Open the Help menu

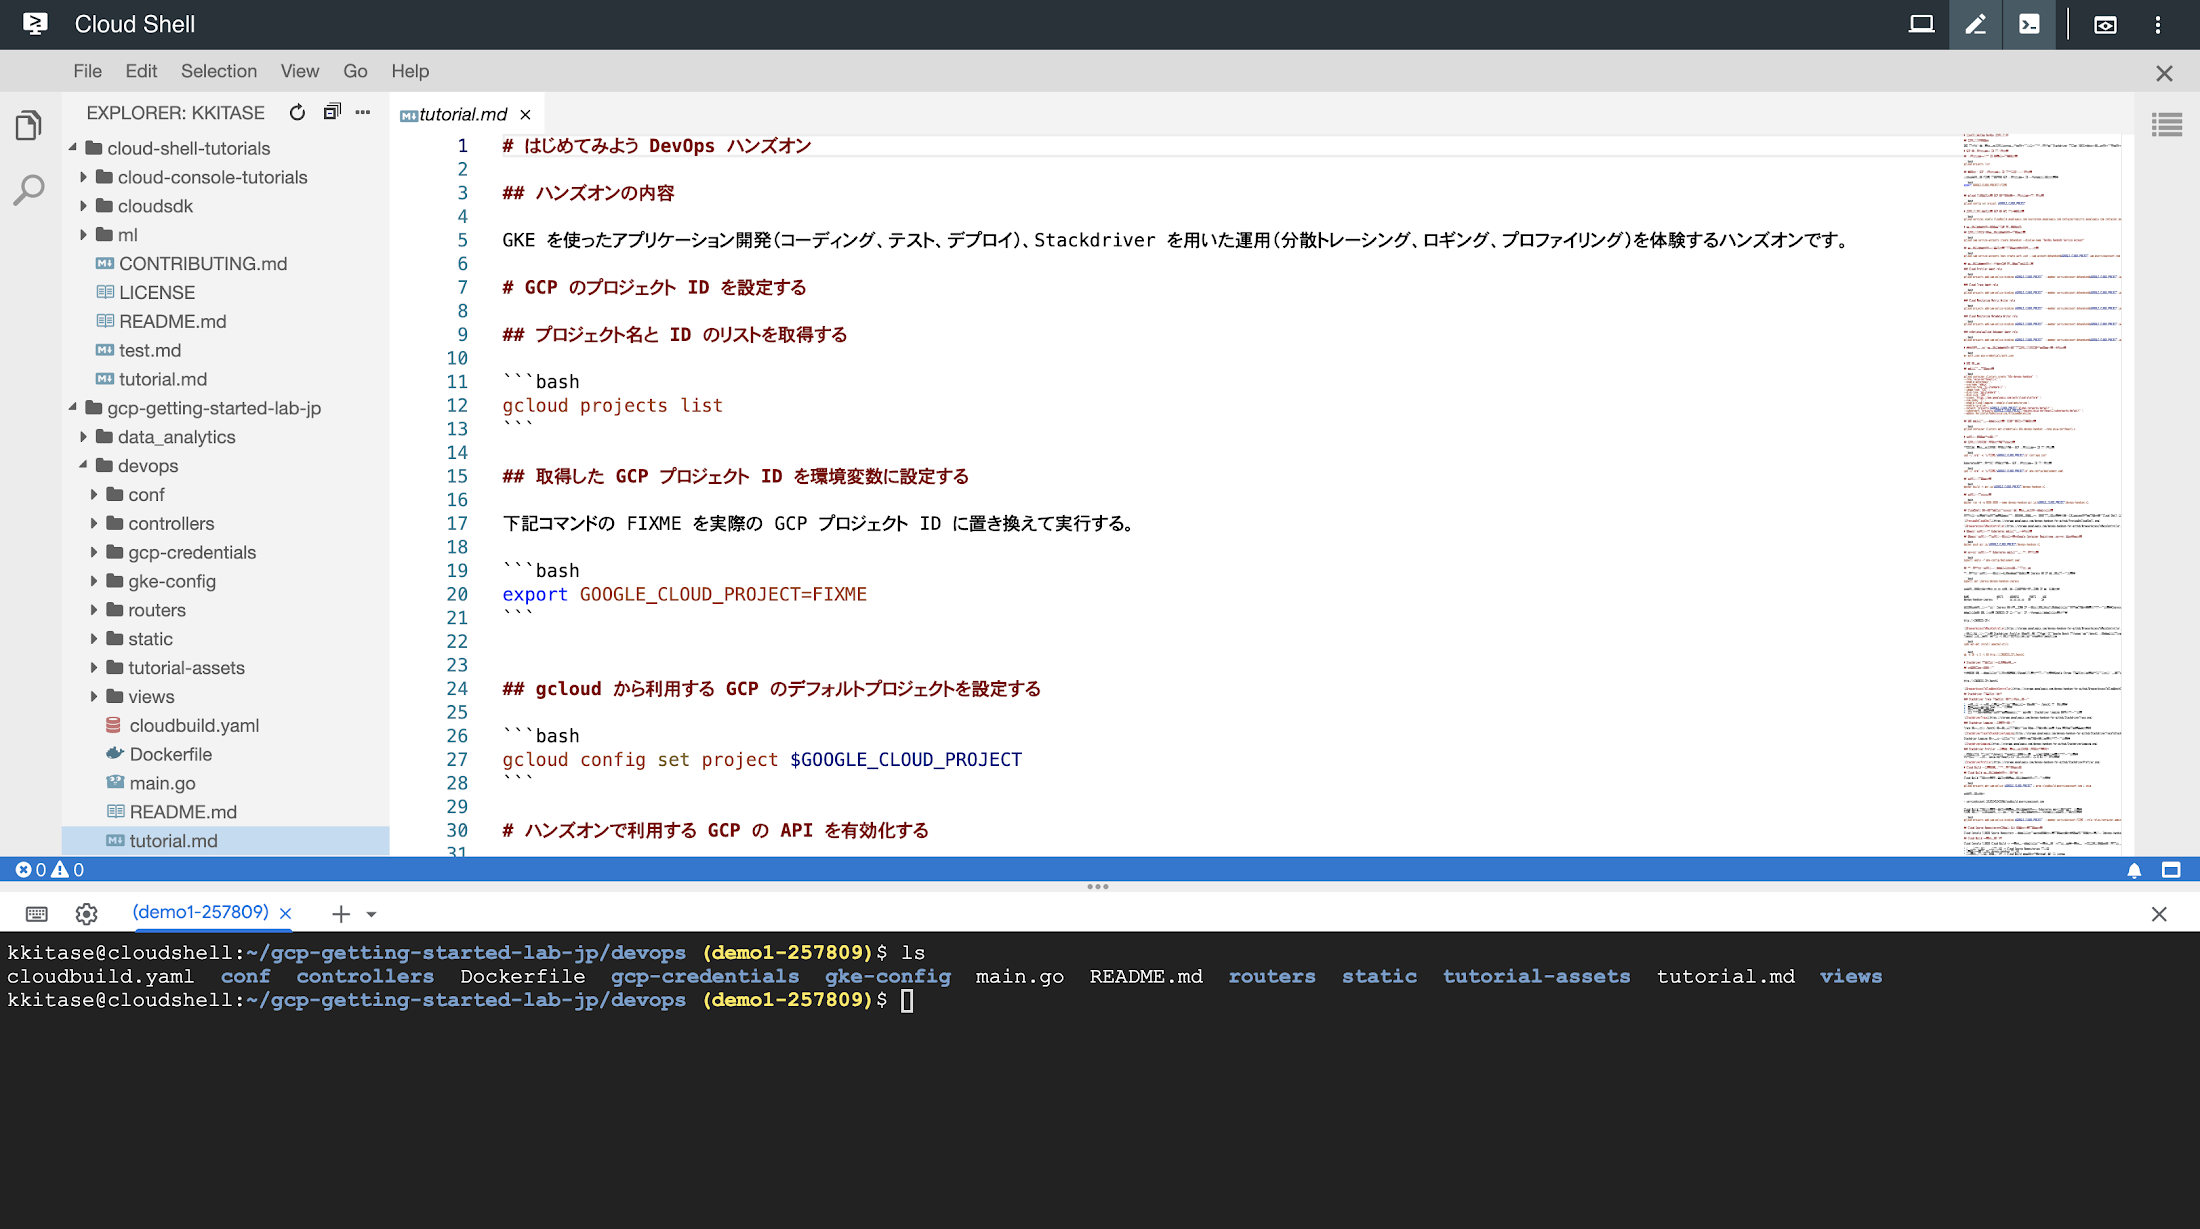click(410, 71)
